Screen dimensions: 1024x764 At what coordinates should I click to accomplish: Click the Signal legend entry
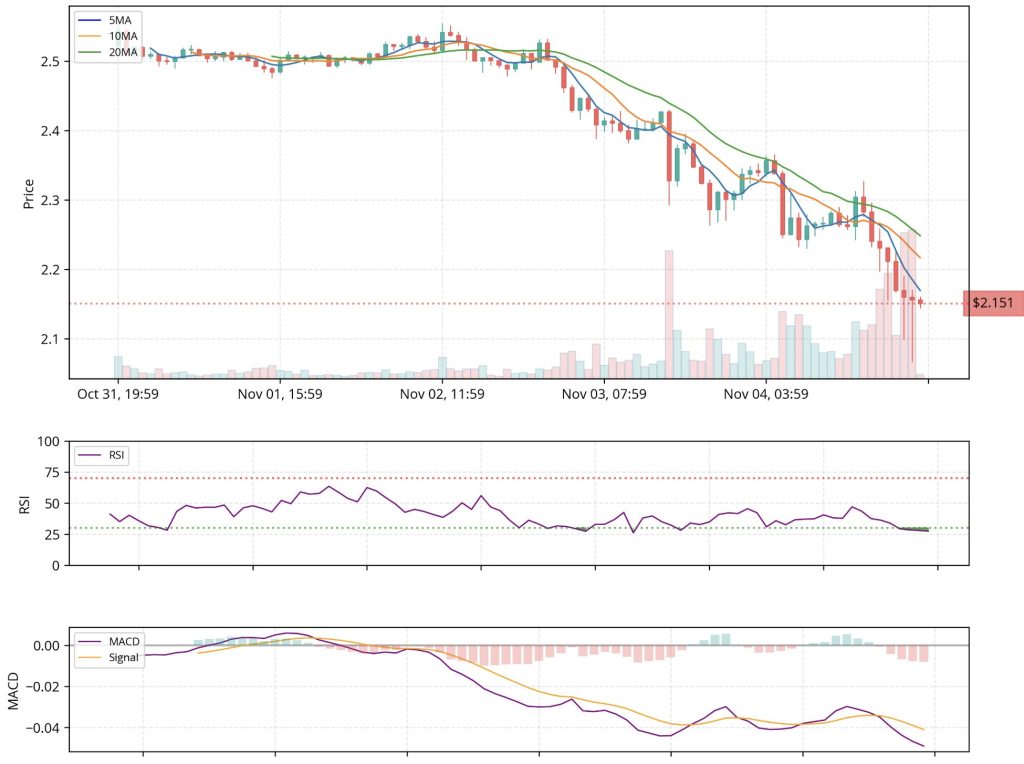[x=108, y=657]
